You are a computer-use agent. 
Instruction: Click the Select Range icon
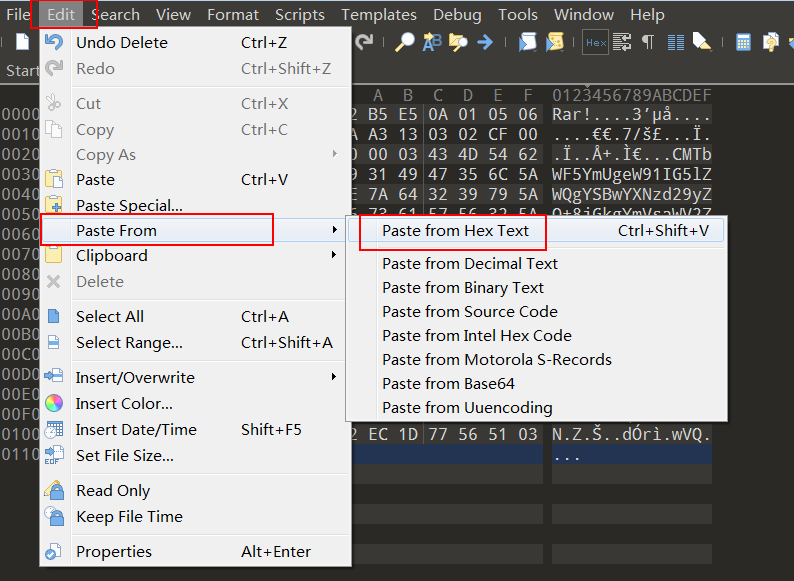54,342
